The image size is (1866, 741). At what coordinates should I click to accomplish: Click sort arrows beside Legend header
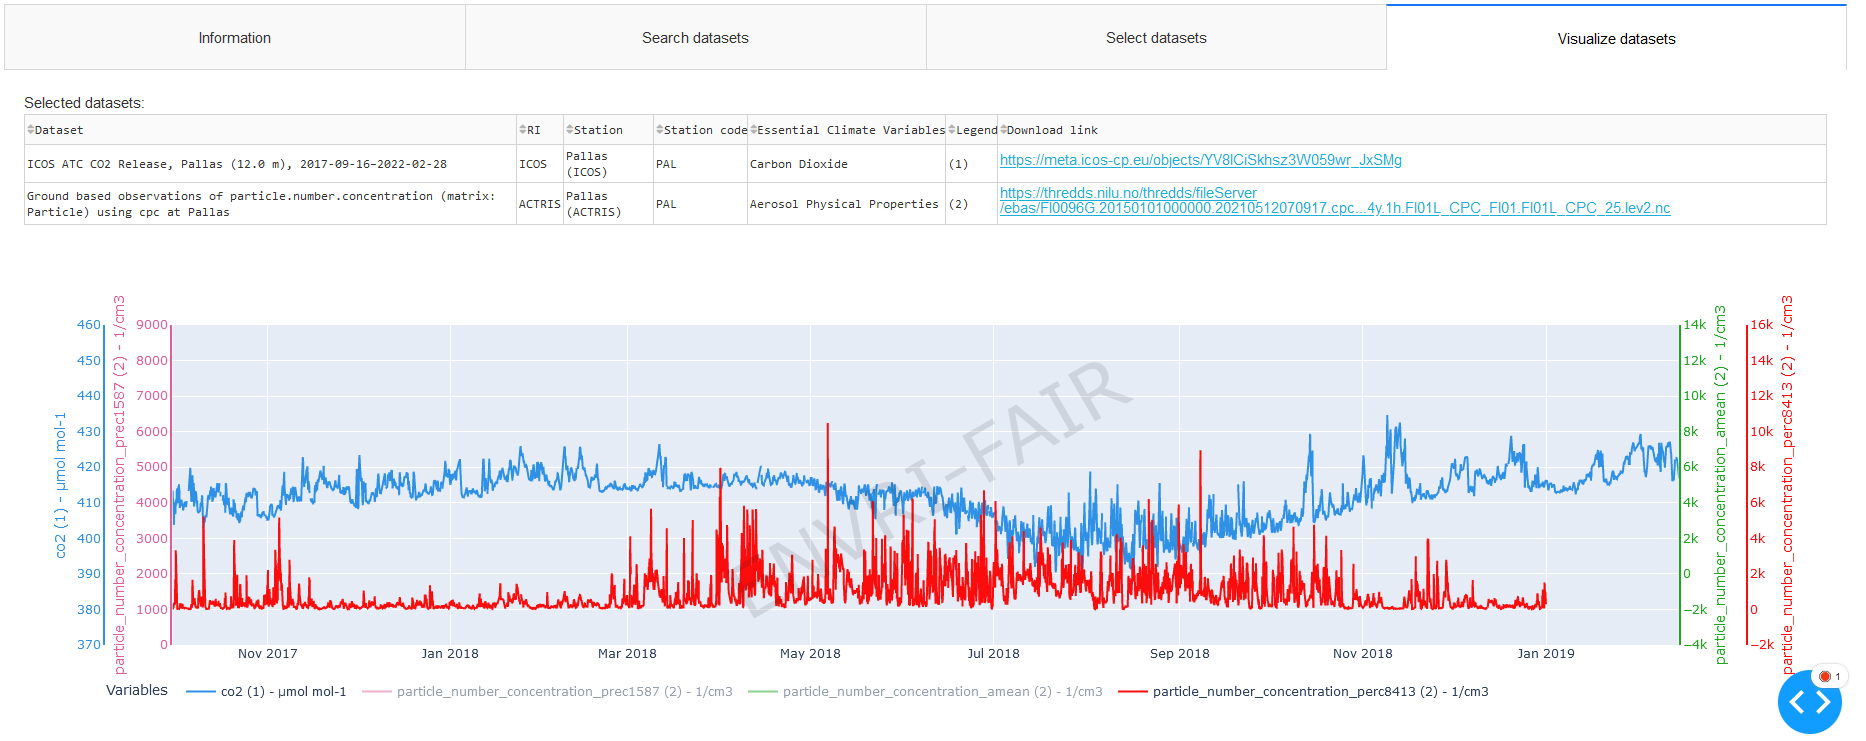pyautogui.click(x=952, y=130)
